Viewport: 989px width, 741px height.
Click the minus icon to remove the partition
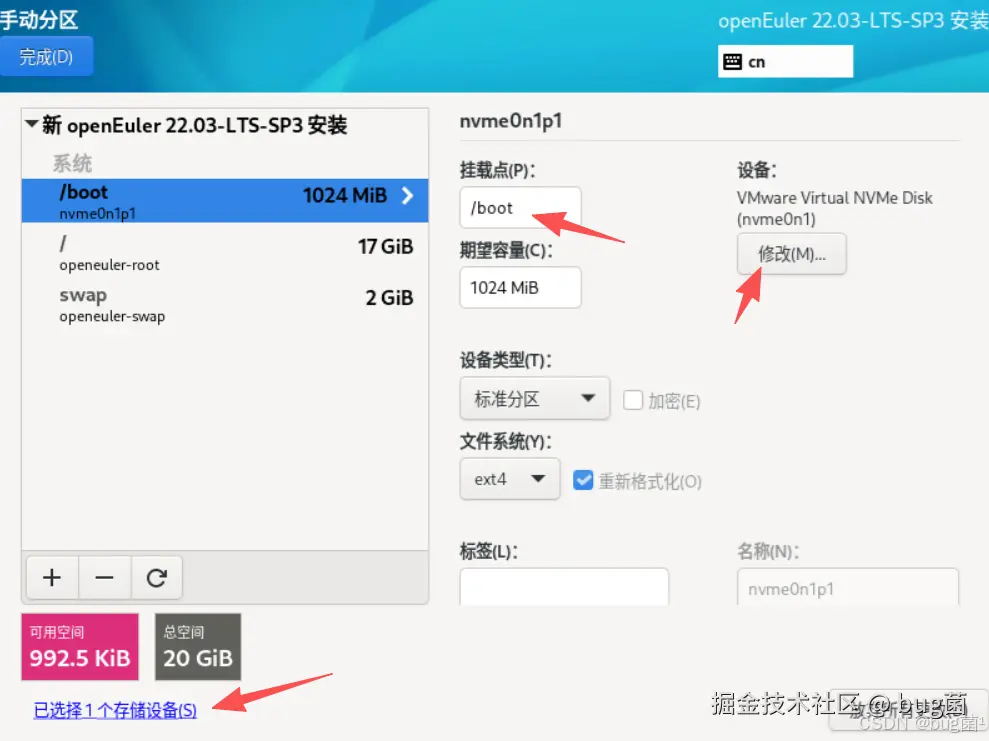click(x=105, y=577)
